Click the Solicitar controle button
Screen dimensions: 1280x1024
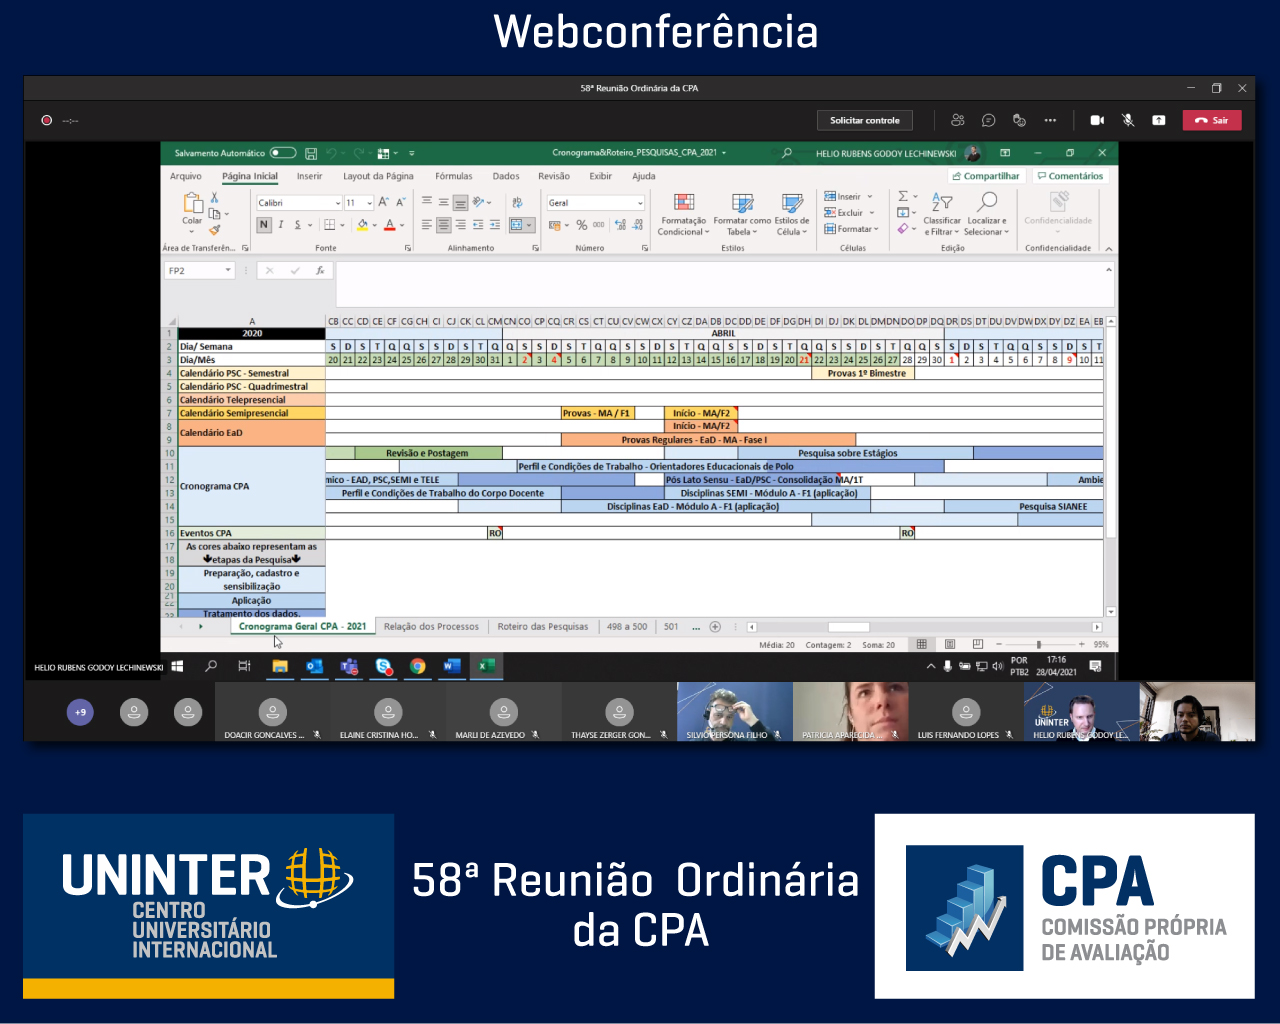tap(864, 120)
